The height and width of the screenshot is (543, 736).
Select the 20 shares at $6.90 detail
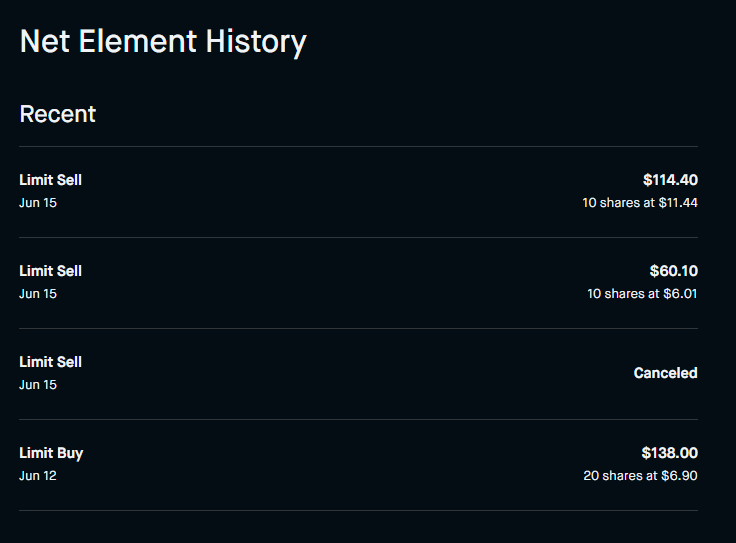640,476
